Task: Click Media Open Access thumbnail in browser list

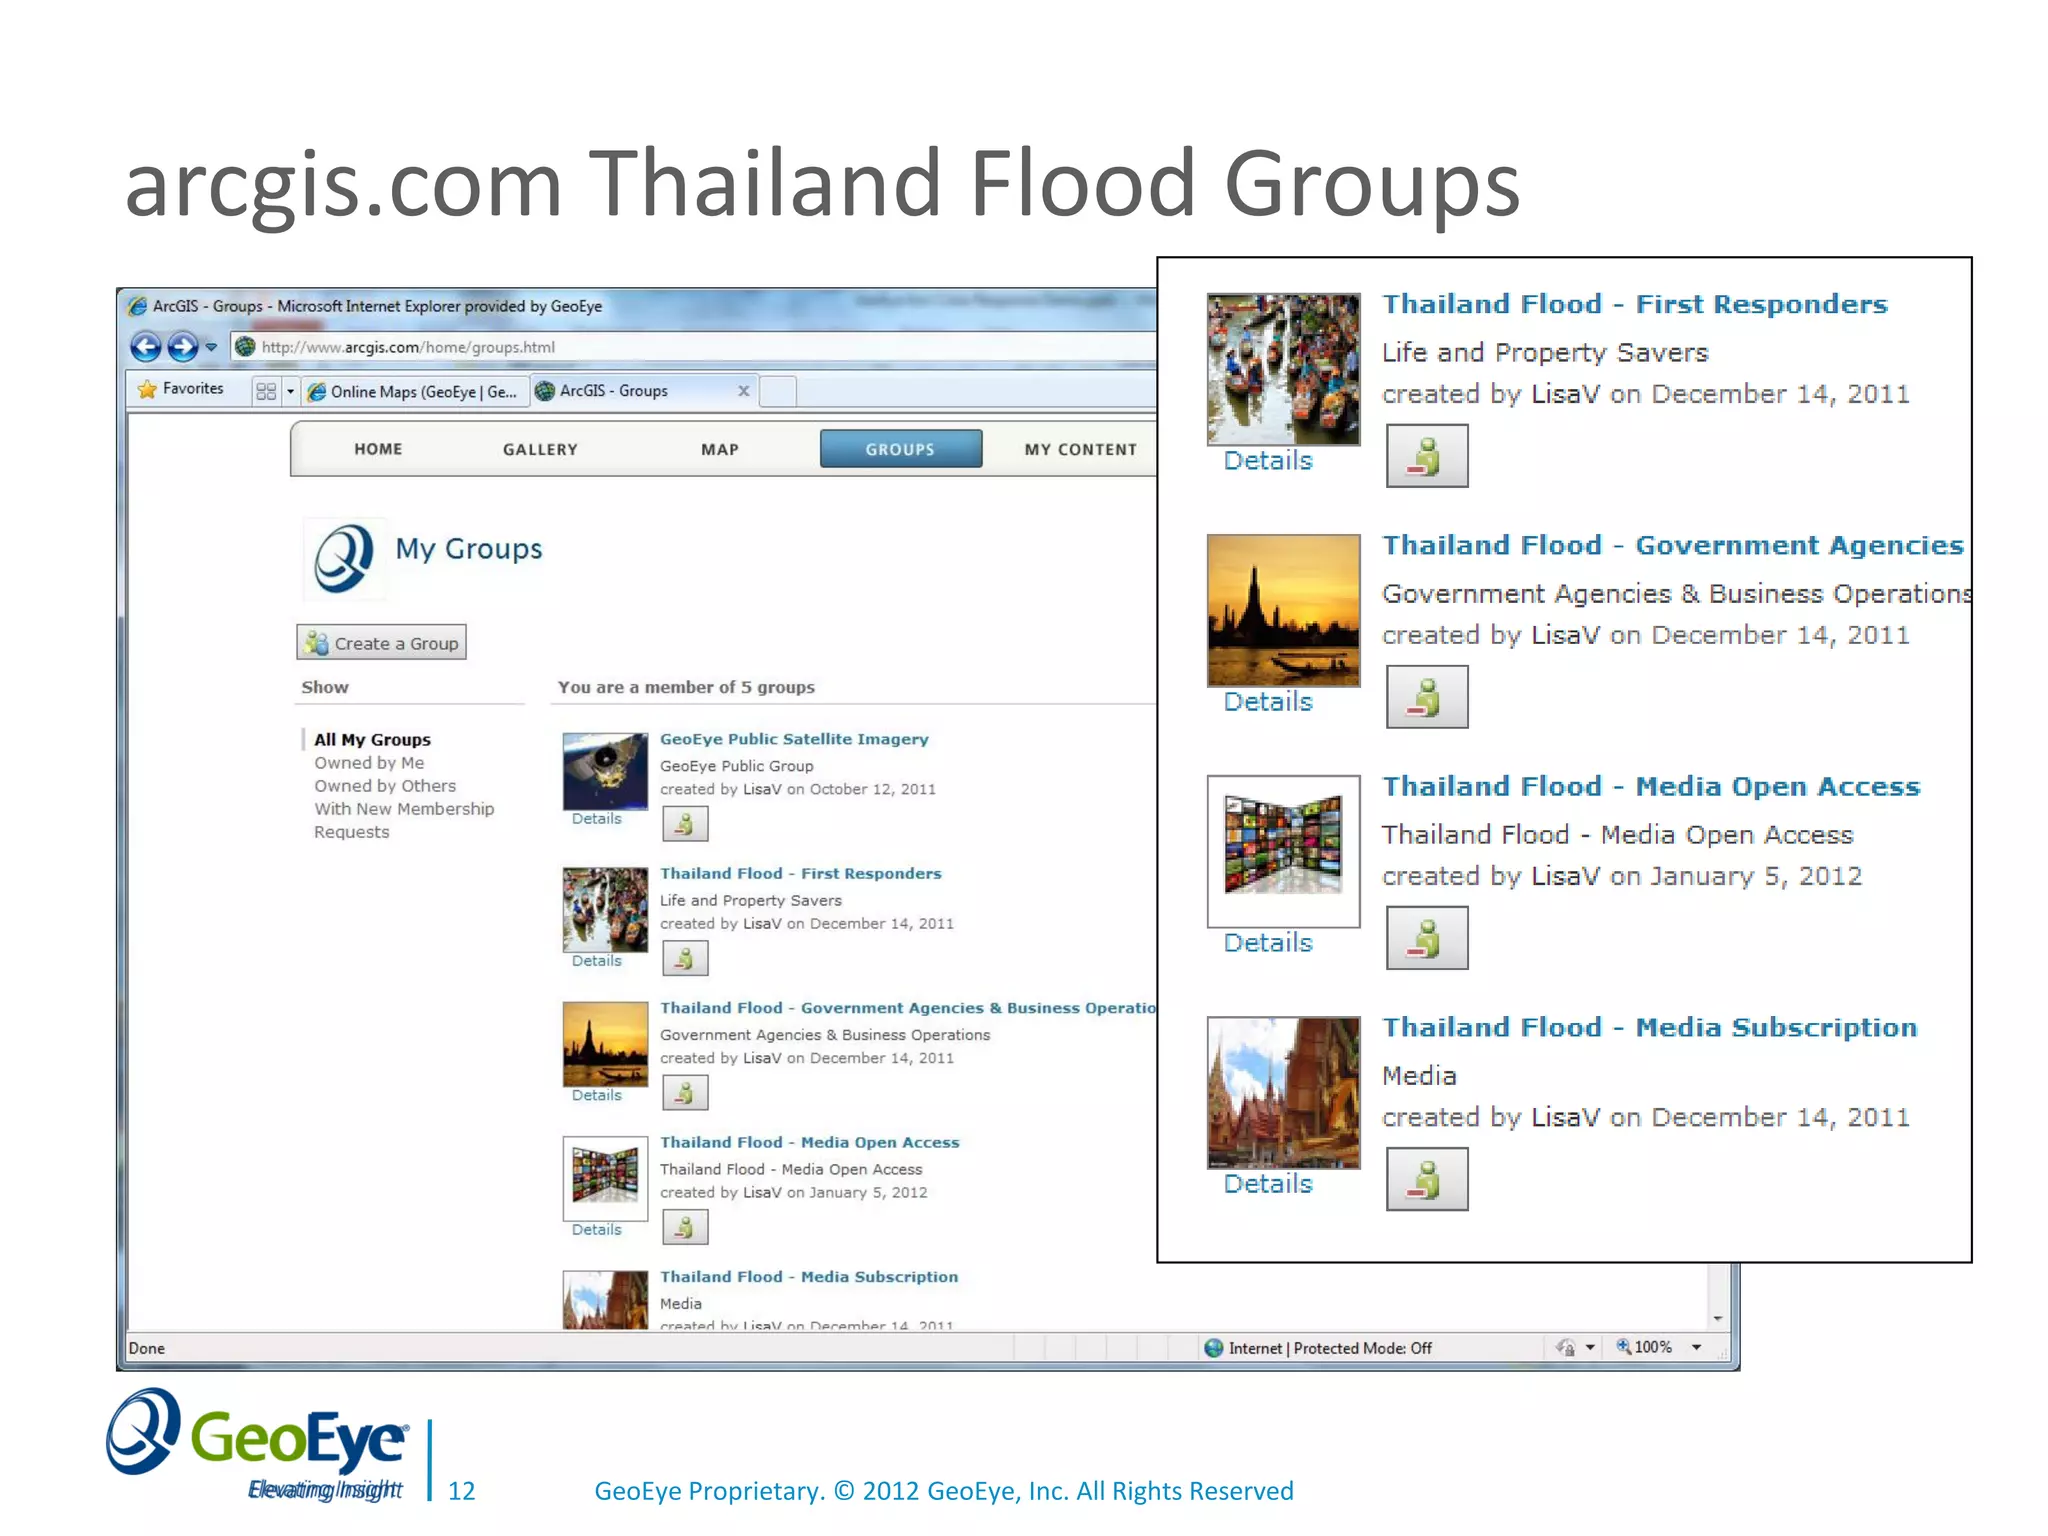Action: (605, 1178)
